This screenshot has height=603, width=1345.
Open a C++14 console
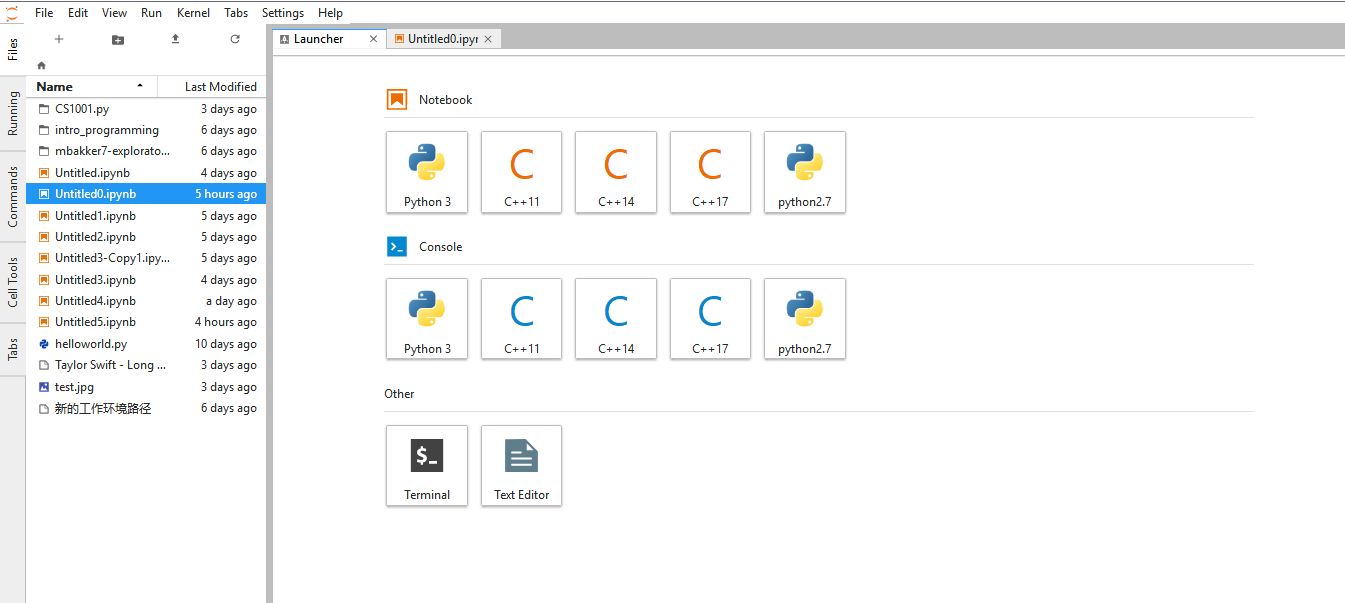click(616, 319)
